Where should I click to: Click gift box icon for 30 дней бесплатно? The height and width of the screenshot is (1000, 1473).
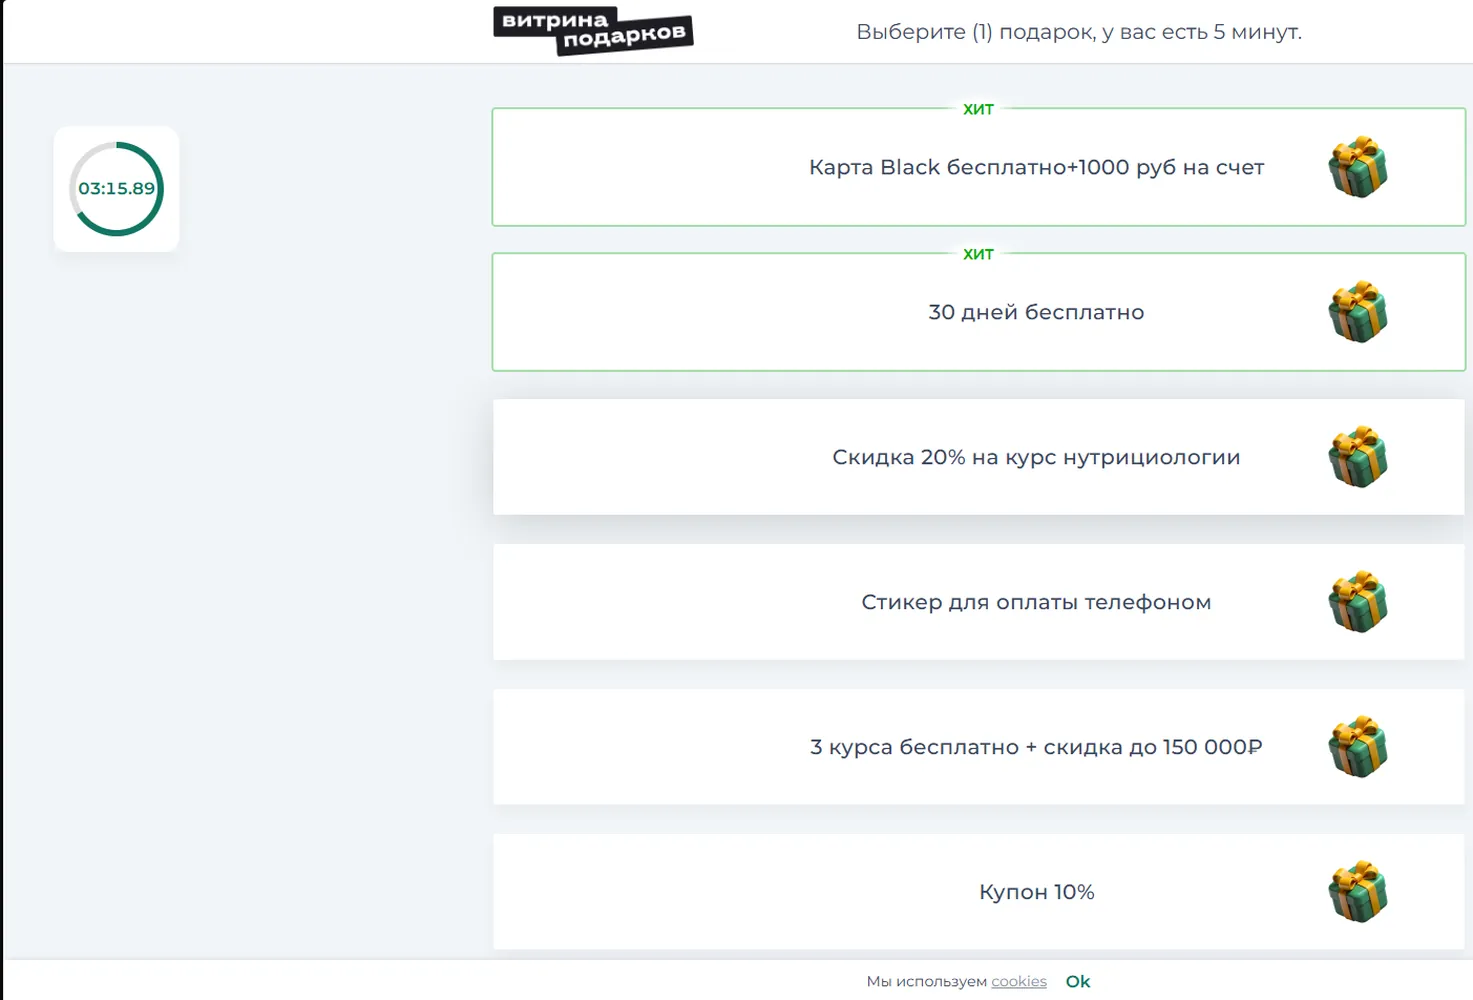coord(1358,312)
